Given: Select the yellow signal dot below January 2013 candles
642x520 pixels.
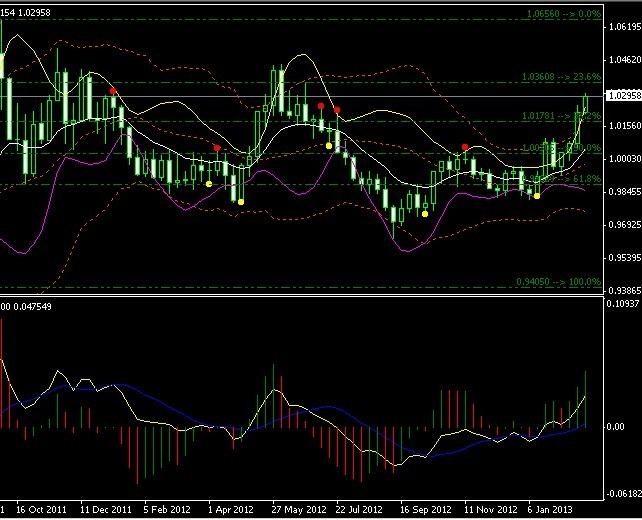Looking at the screenshot, I should [537, 196].
